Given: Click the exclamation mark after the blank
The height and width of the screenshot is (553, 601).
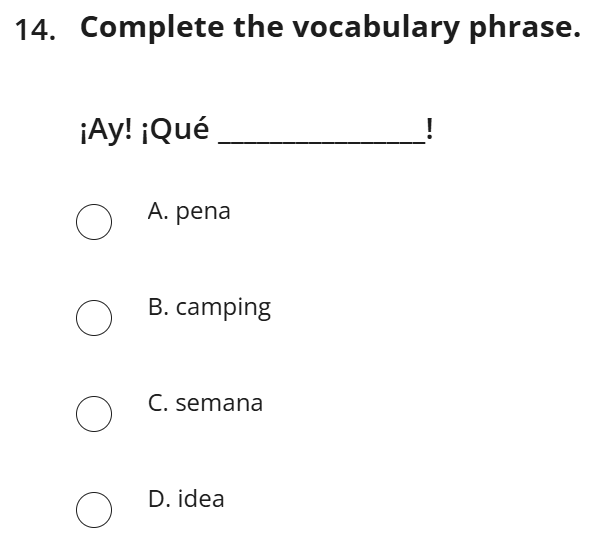Looking at the screenshot, I should [428, 129].
